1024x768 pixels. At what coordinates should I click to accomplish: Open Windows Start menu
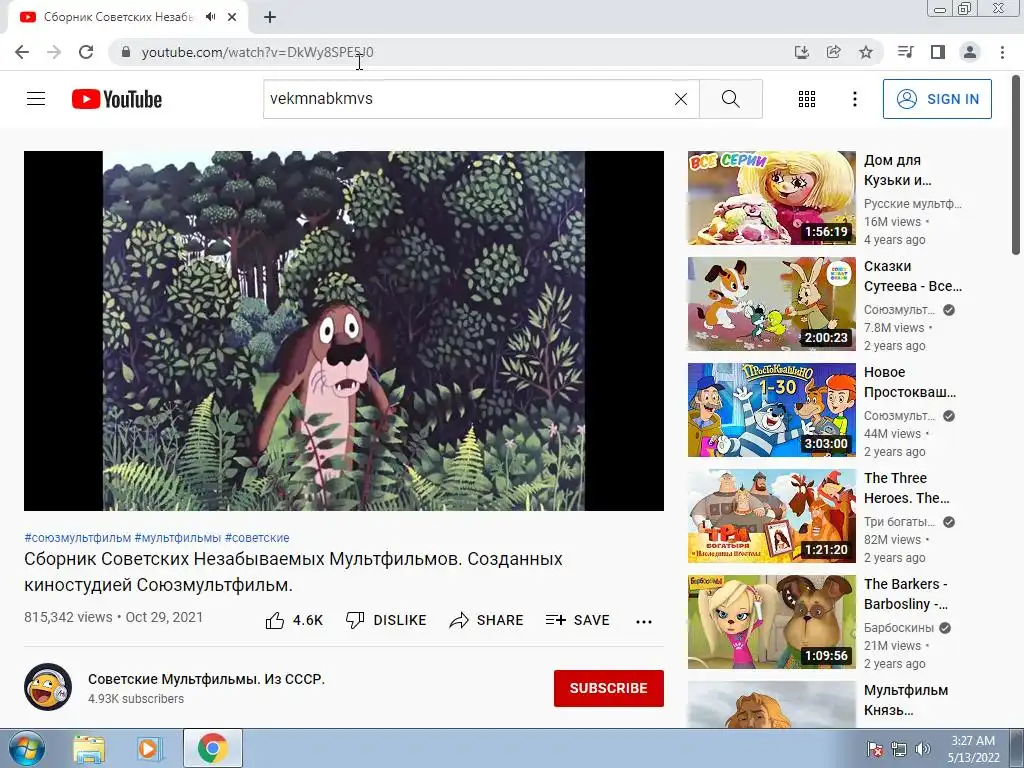click(25, 748)
